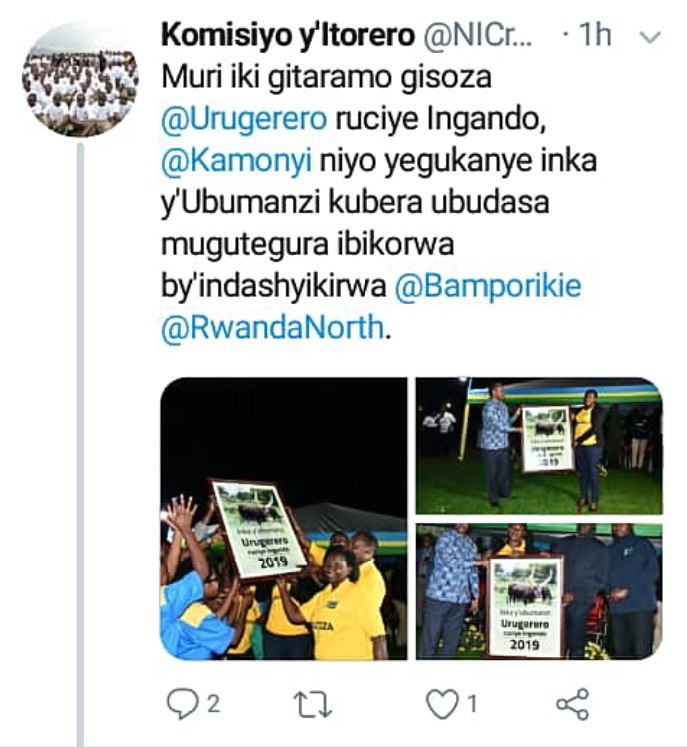The width and height of the screenshot is (687, 748).
Task: Tap the like count number 1
Action: pos(472,704)
